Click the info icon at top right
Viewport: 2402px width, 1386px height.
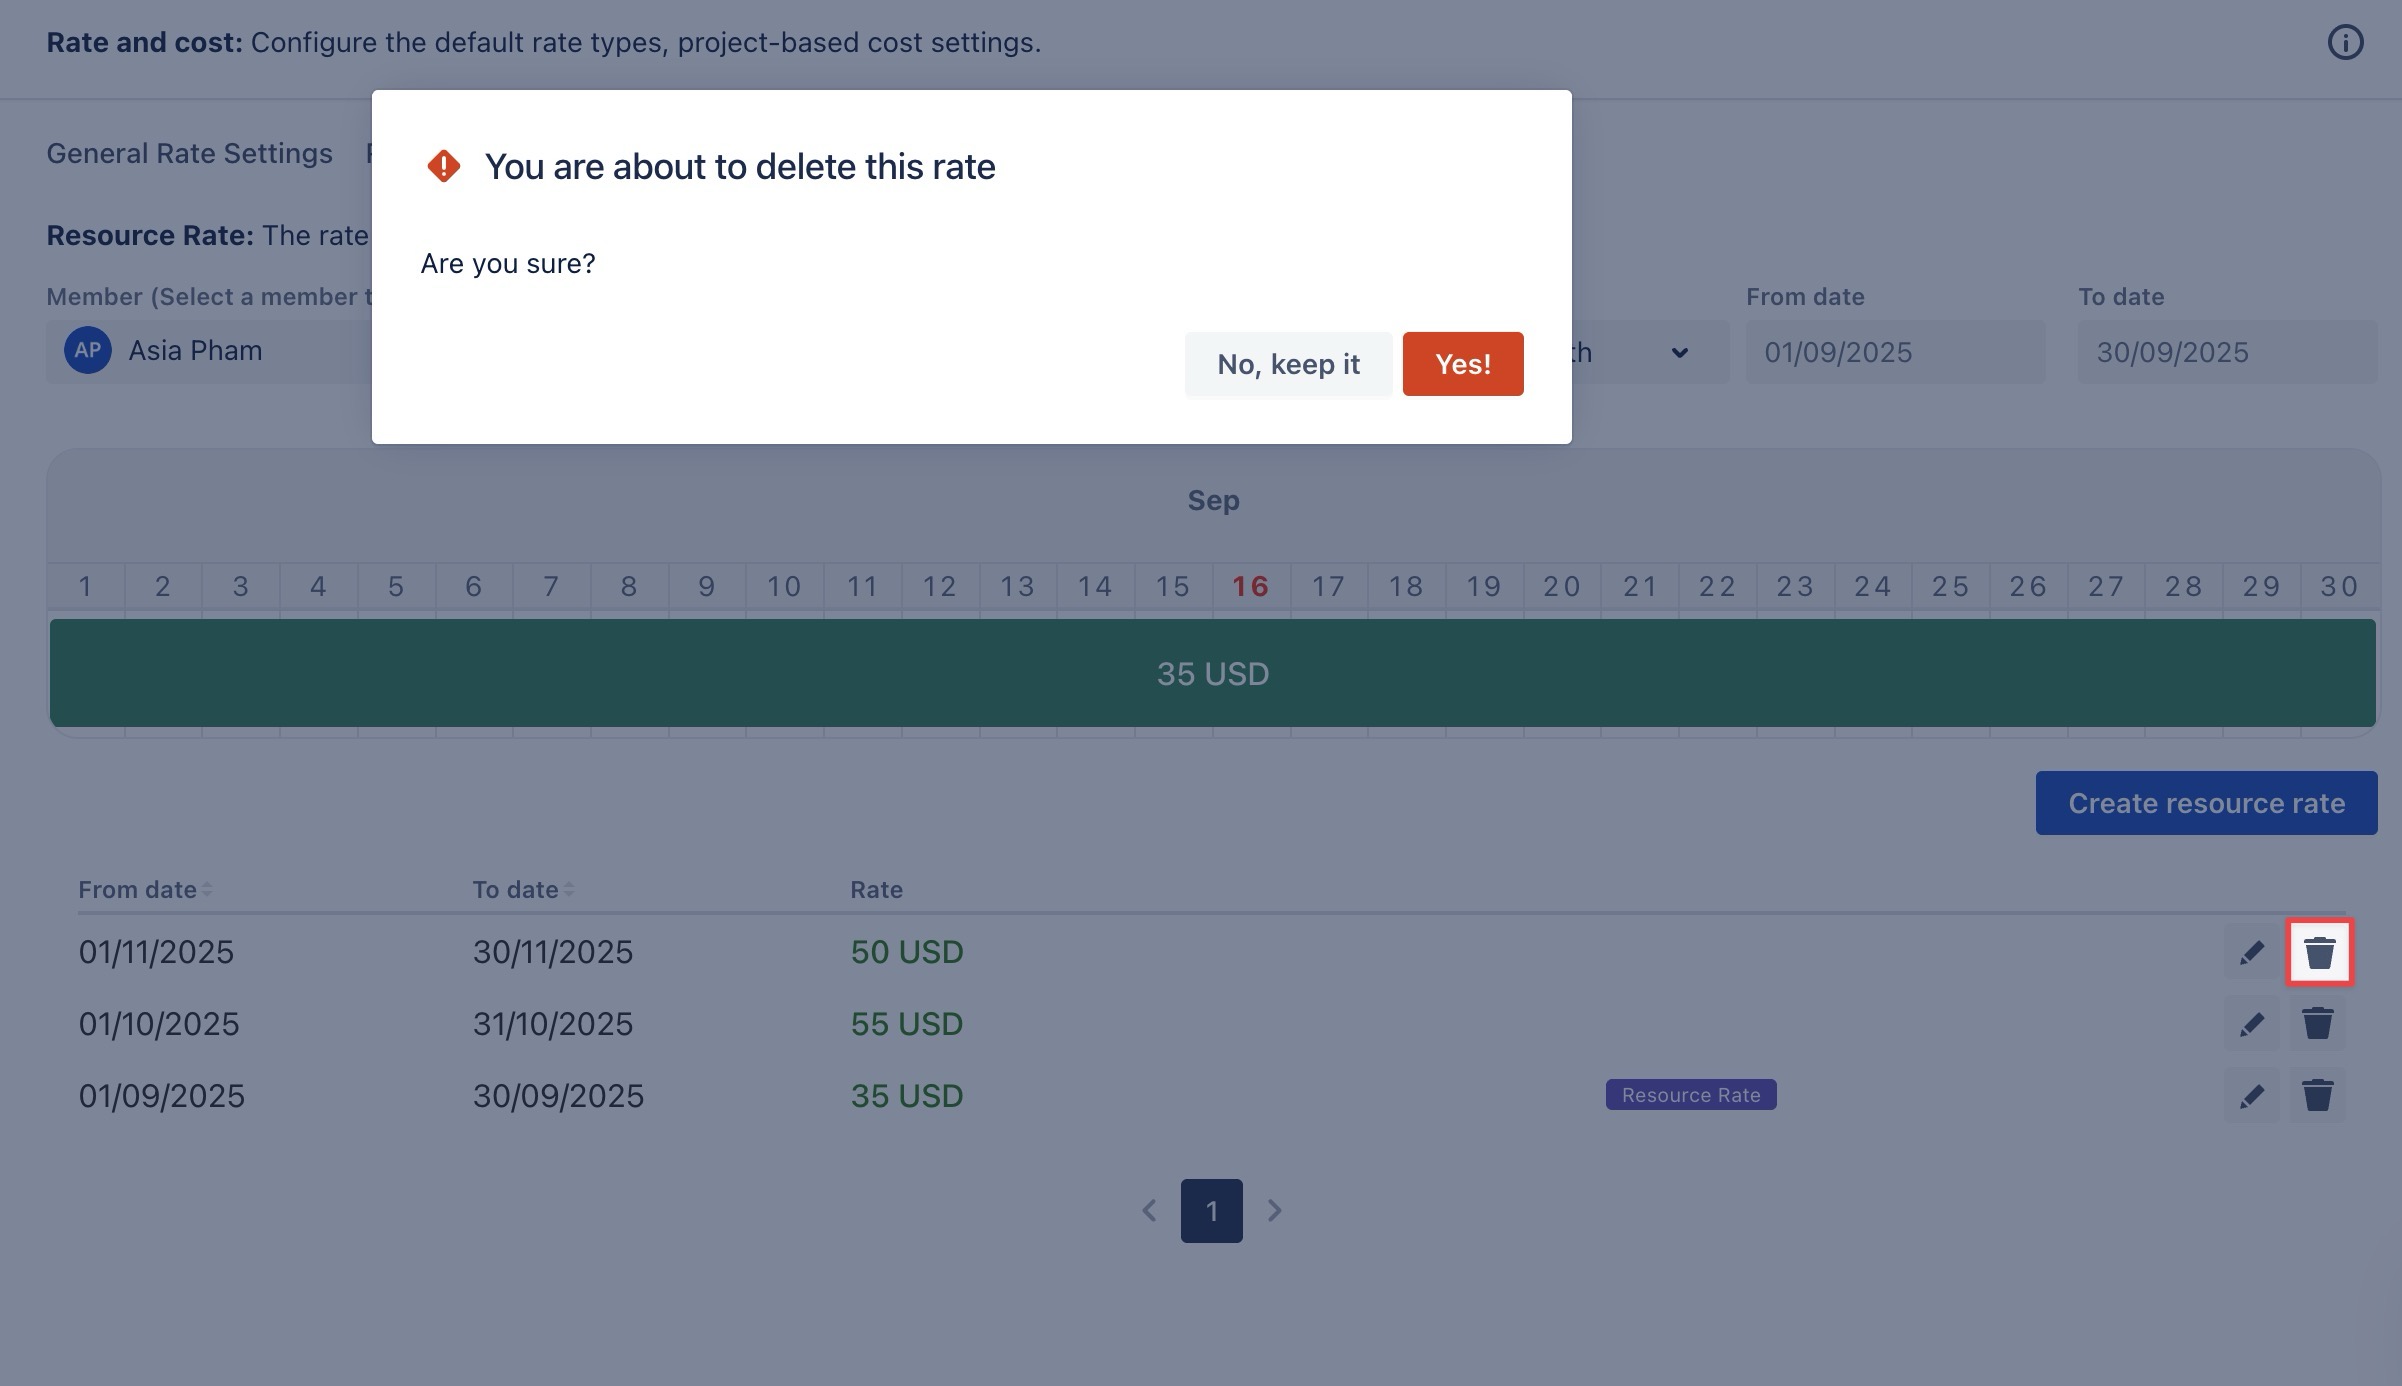tap(2345, 43)
